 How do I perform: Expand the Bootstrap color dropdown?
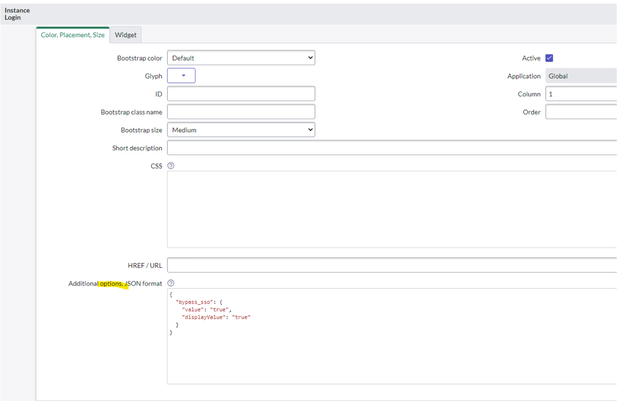pos(241,58)
